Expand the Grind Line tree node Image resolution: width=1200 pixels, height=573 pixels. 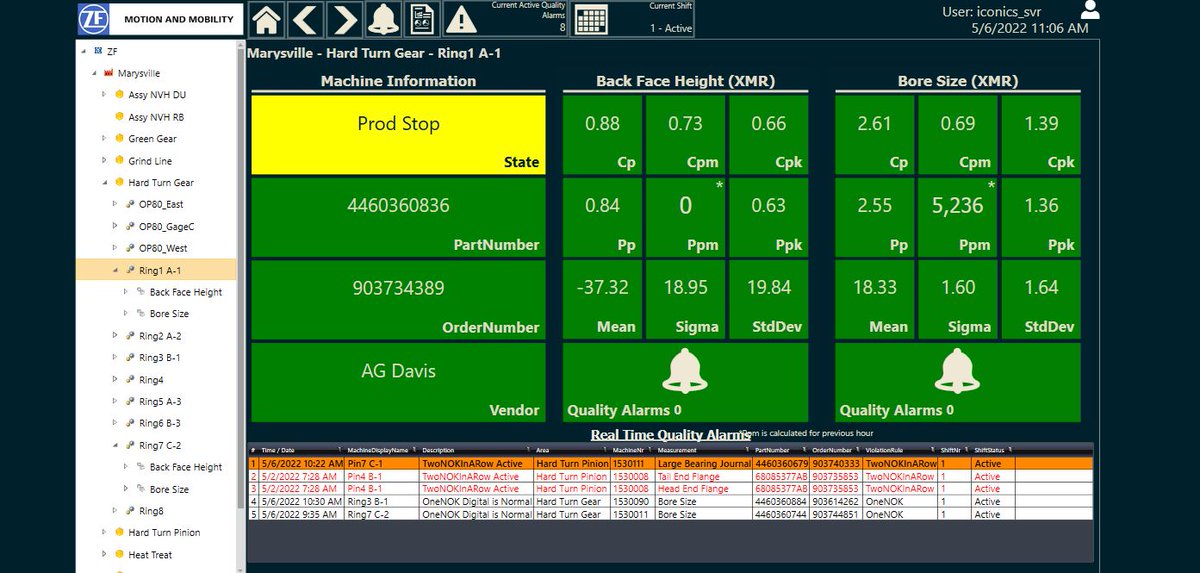[104, 161]
